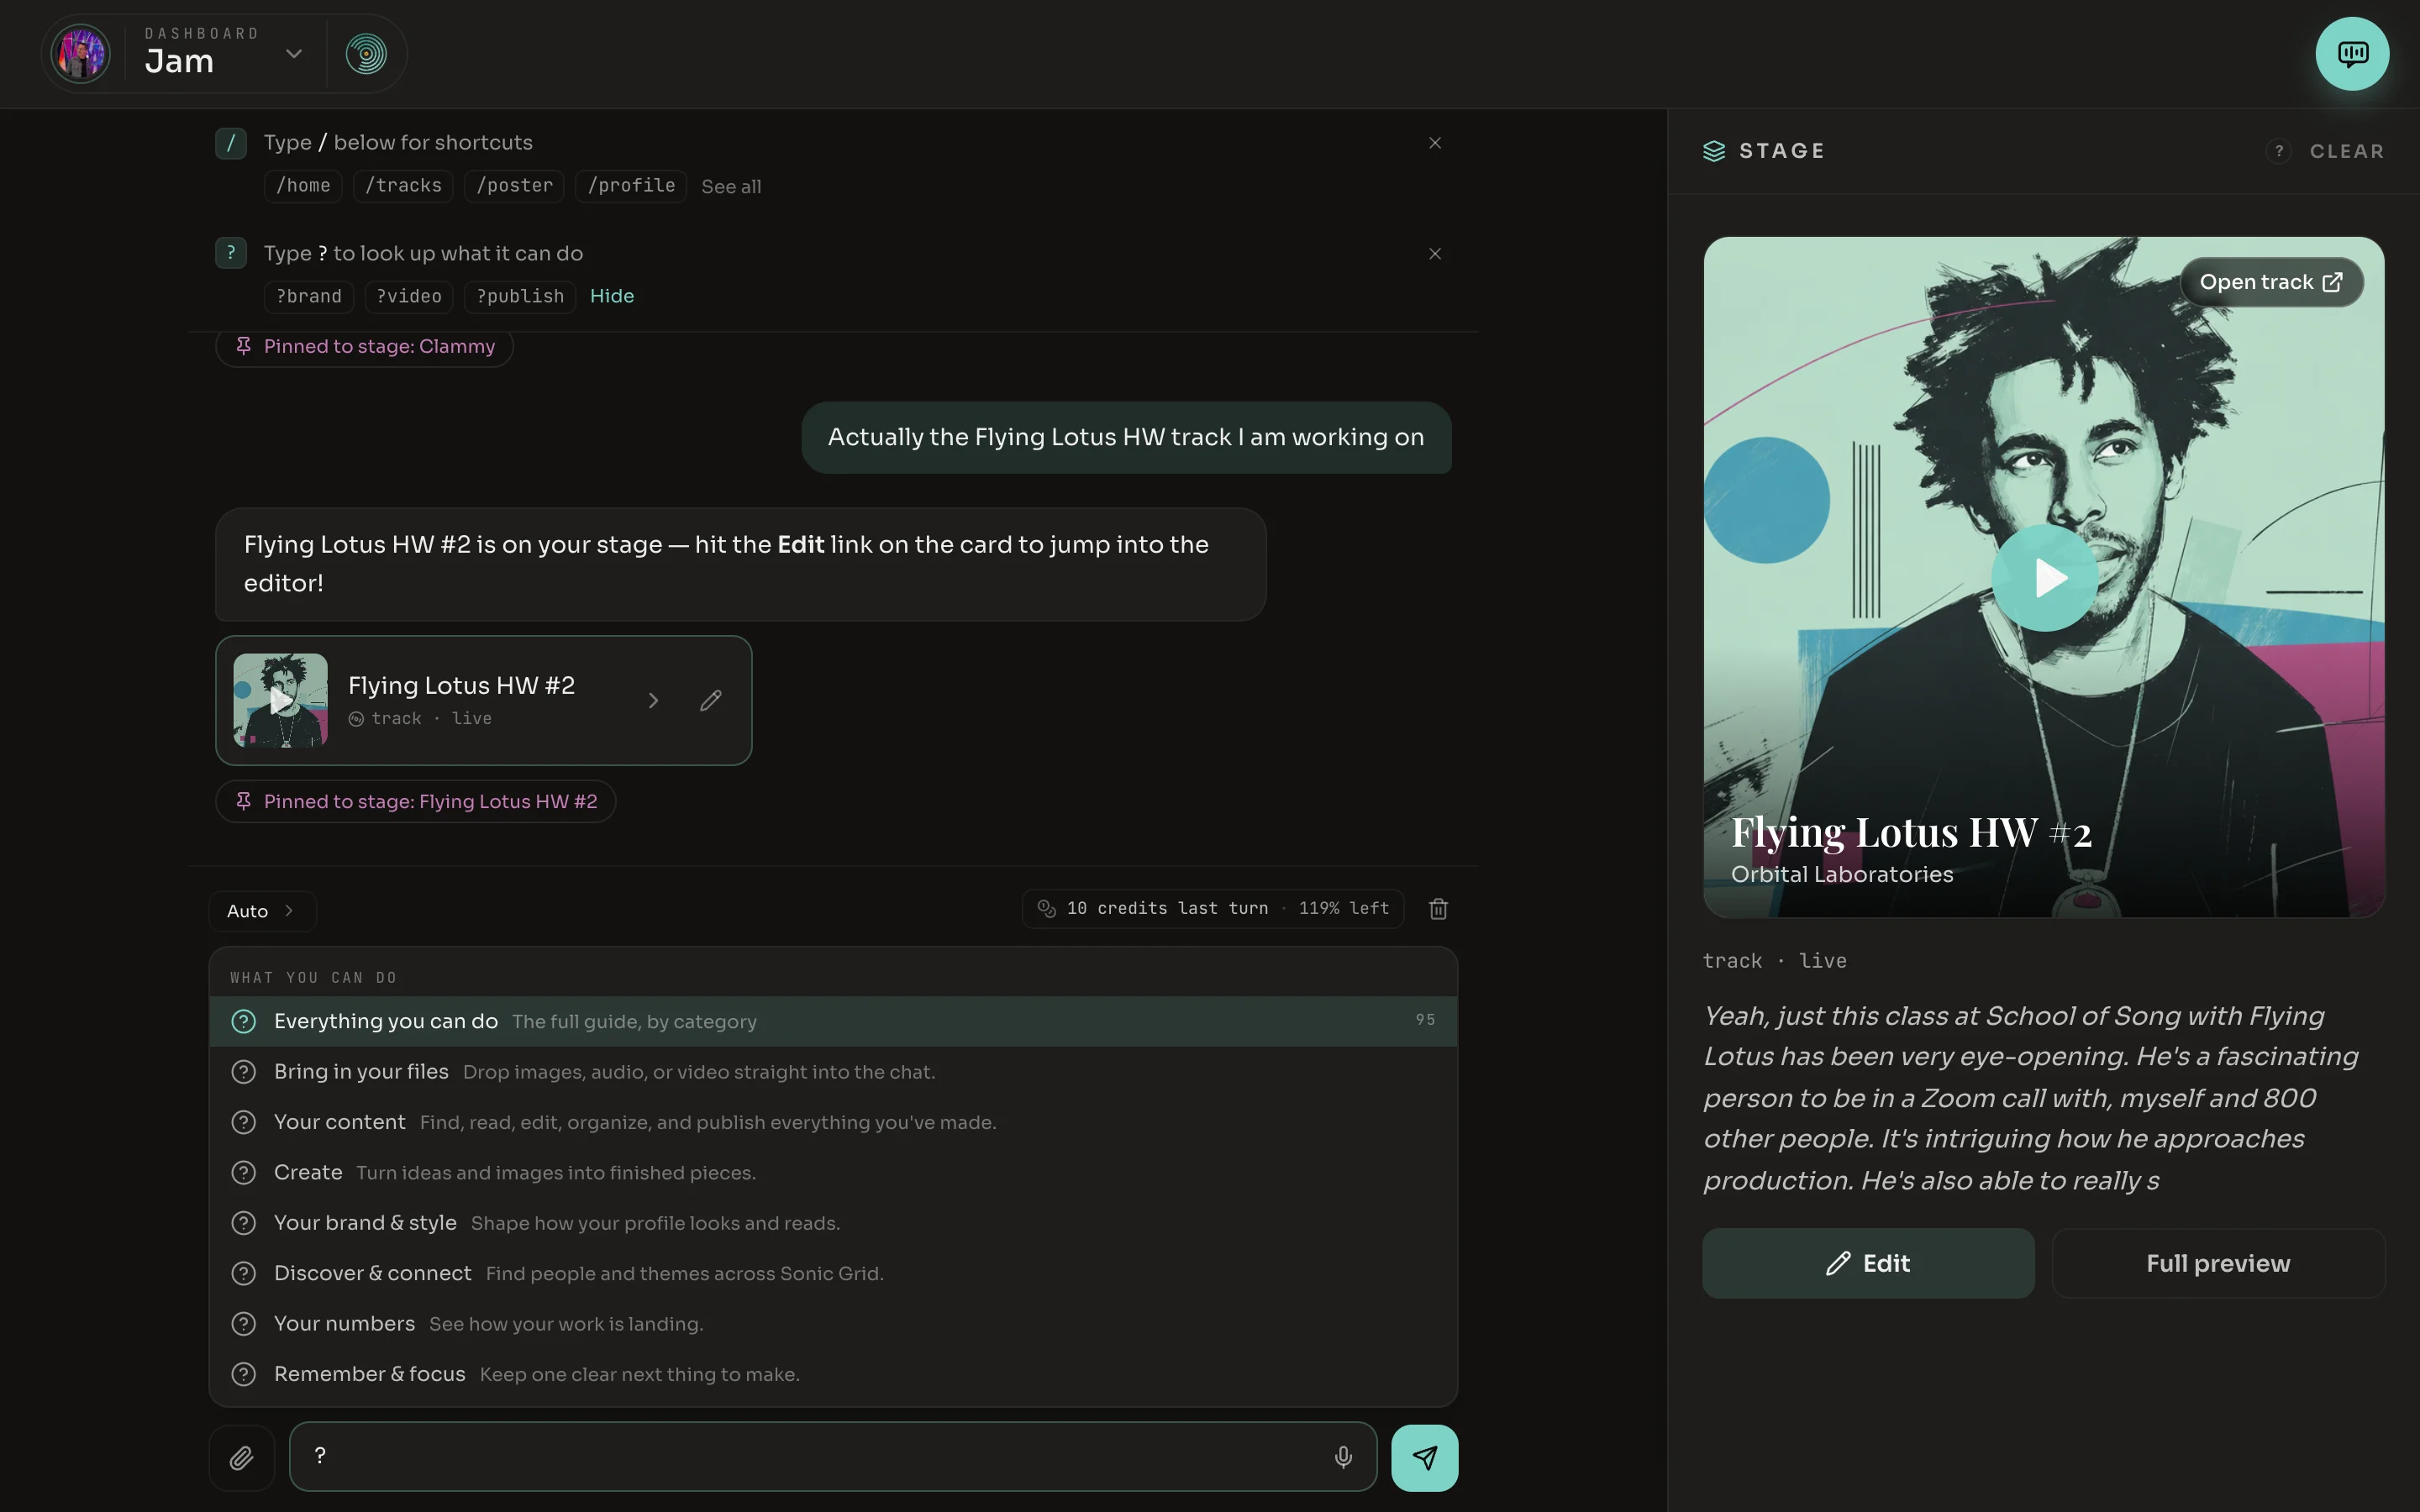Screen dimensions: 2420x1512
Task: Select 'Everything you can do' guide row
Action: (x=833, y=1021)
